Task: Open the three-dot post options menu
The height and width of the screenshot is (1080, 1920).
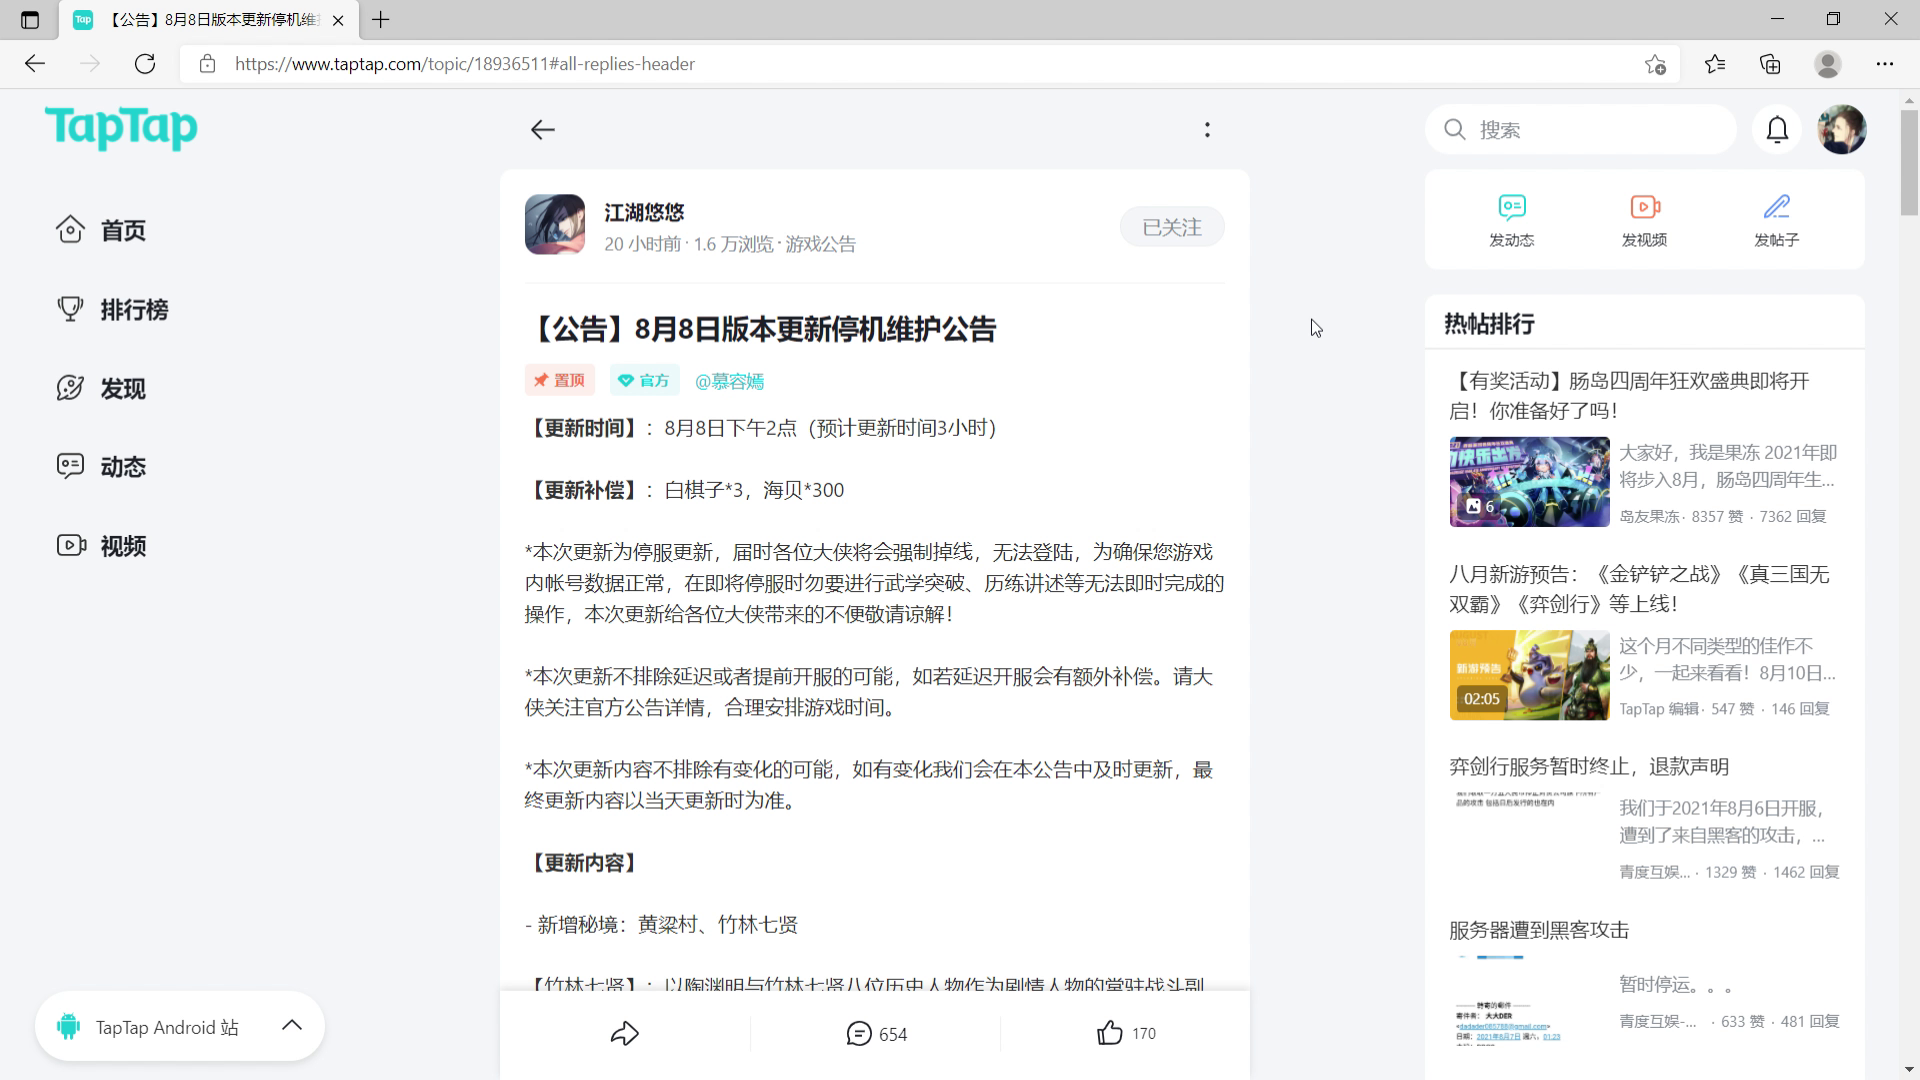Action: 1207,130
